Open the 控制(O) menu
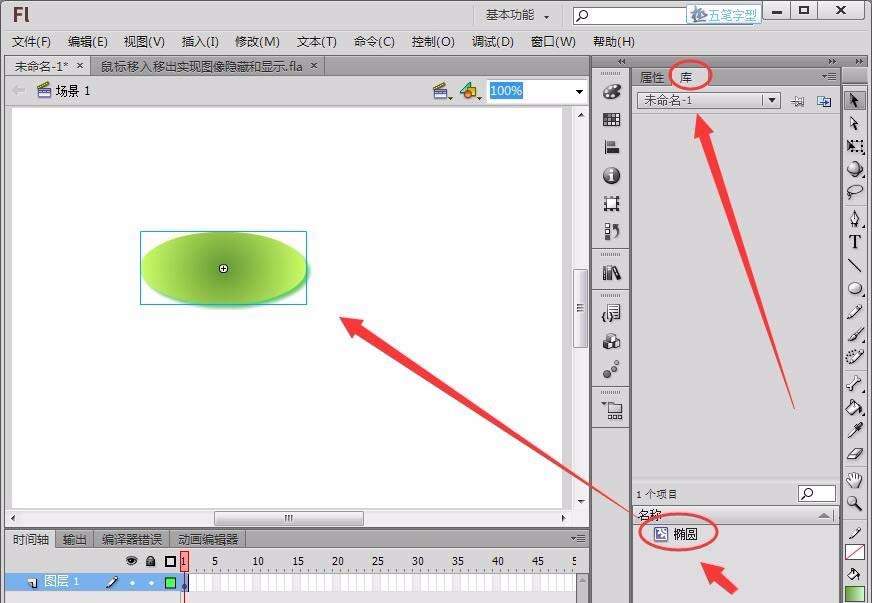 tap(433, 42)
